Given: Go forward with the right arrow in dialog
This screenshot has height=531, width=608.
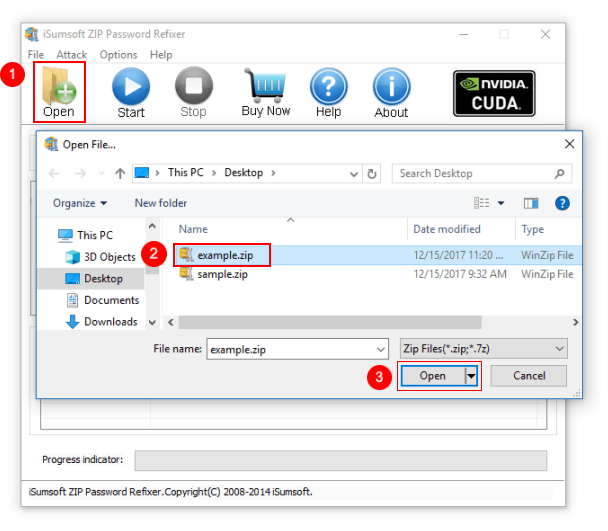Looking at the screenshot, I should tap(80, 173).
